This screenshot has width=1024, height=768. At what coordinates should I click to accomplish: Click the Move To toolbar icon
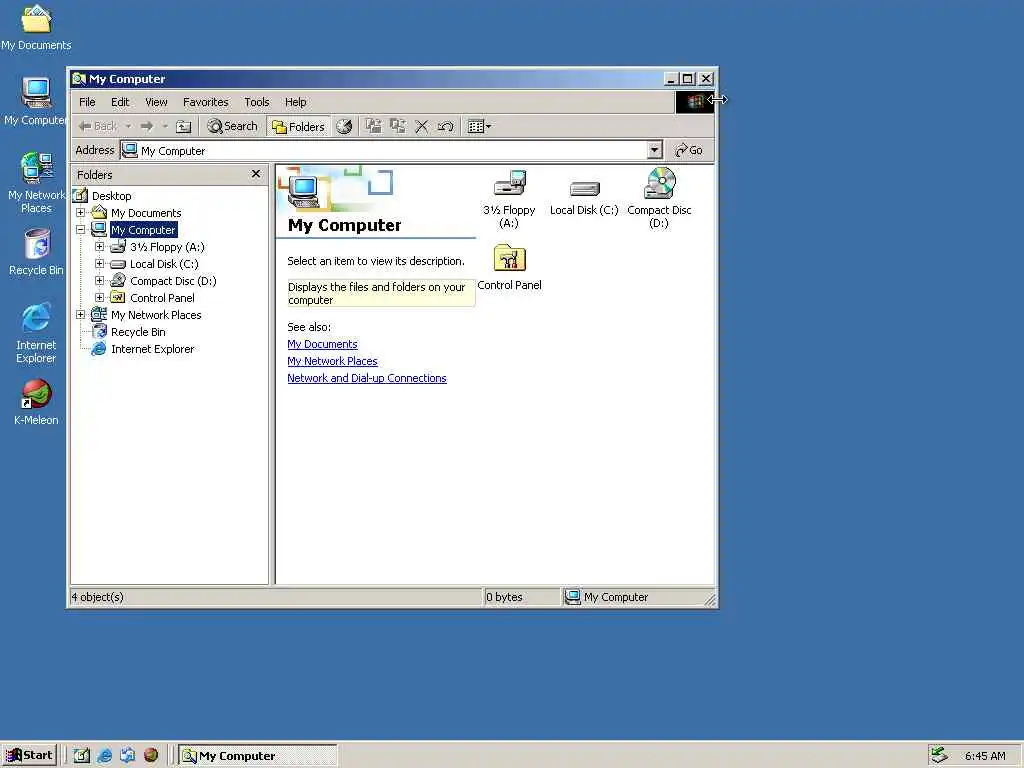(x=374, y=126)
